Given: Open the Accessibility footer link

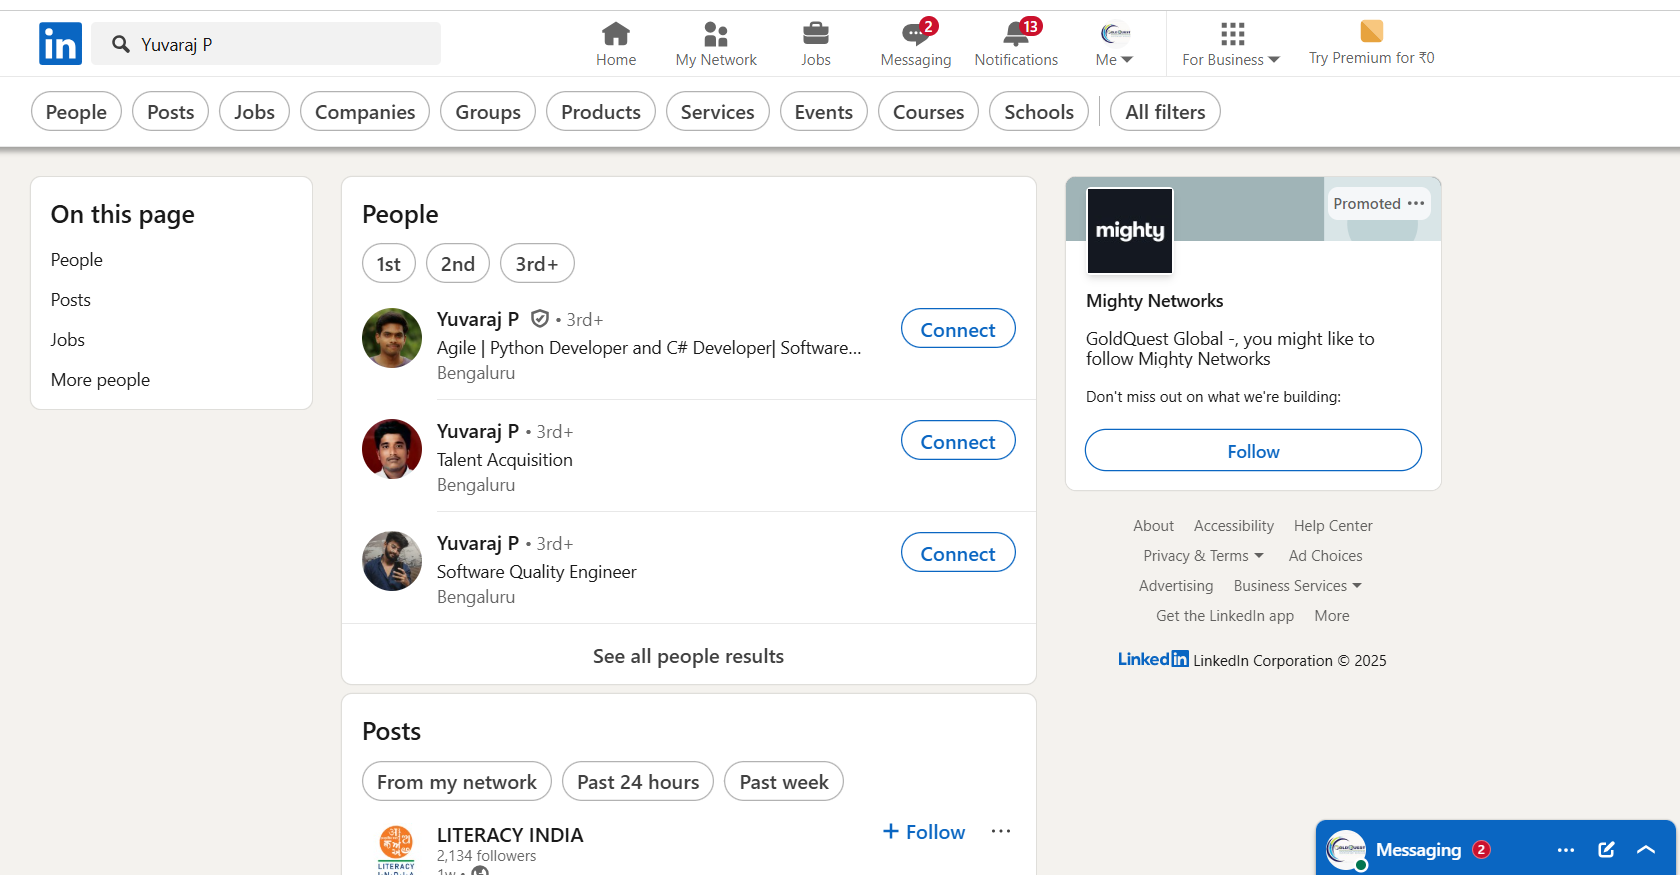Looking at the screenshot, I should point(1234,526).
